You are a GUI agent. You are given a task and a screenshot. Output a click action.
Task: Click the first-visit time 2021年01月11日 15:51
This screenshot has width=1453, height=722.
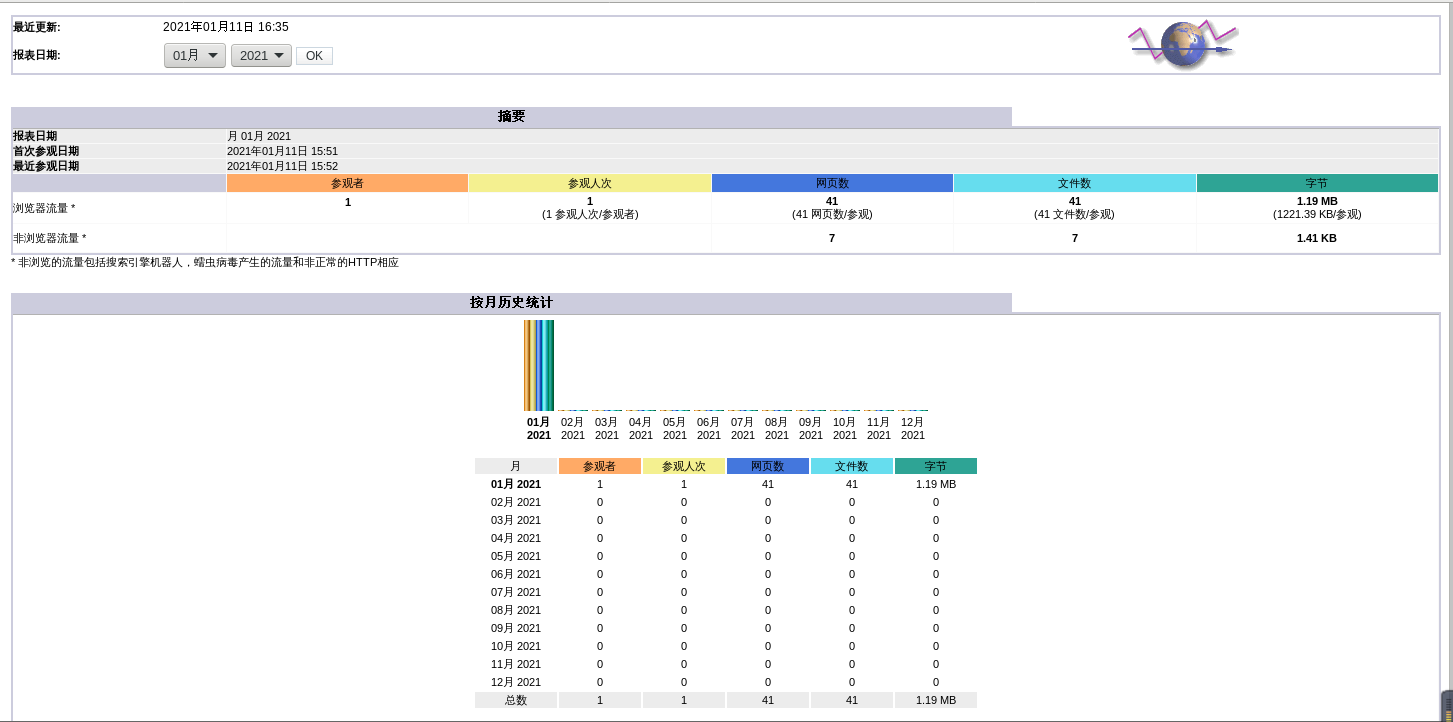click(282, 151)
